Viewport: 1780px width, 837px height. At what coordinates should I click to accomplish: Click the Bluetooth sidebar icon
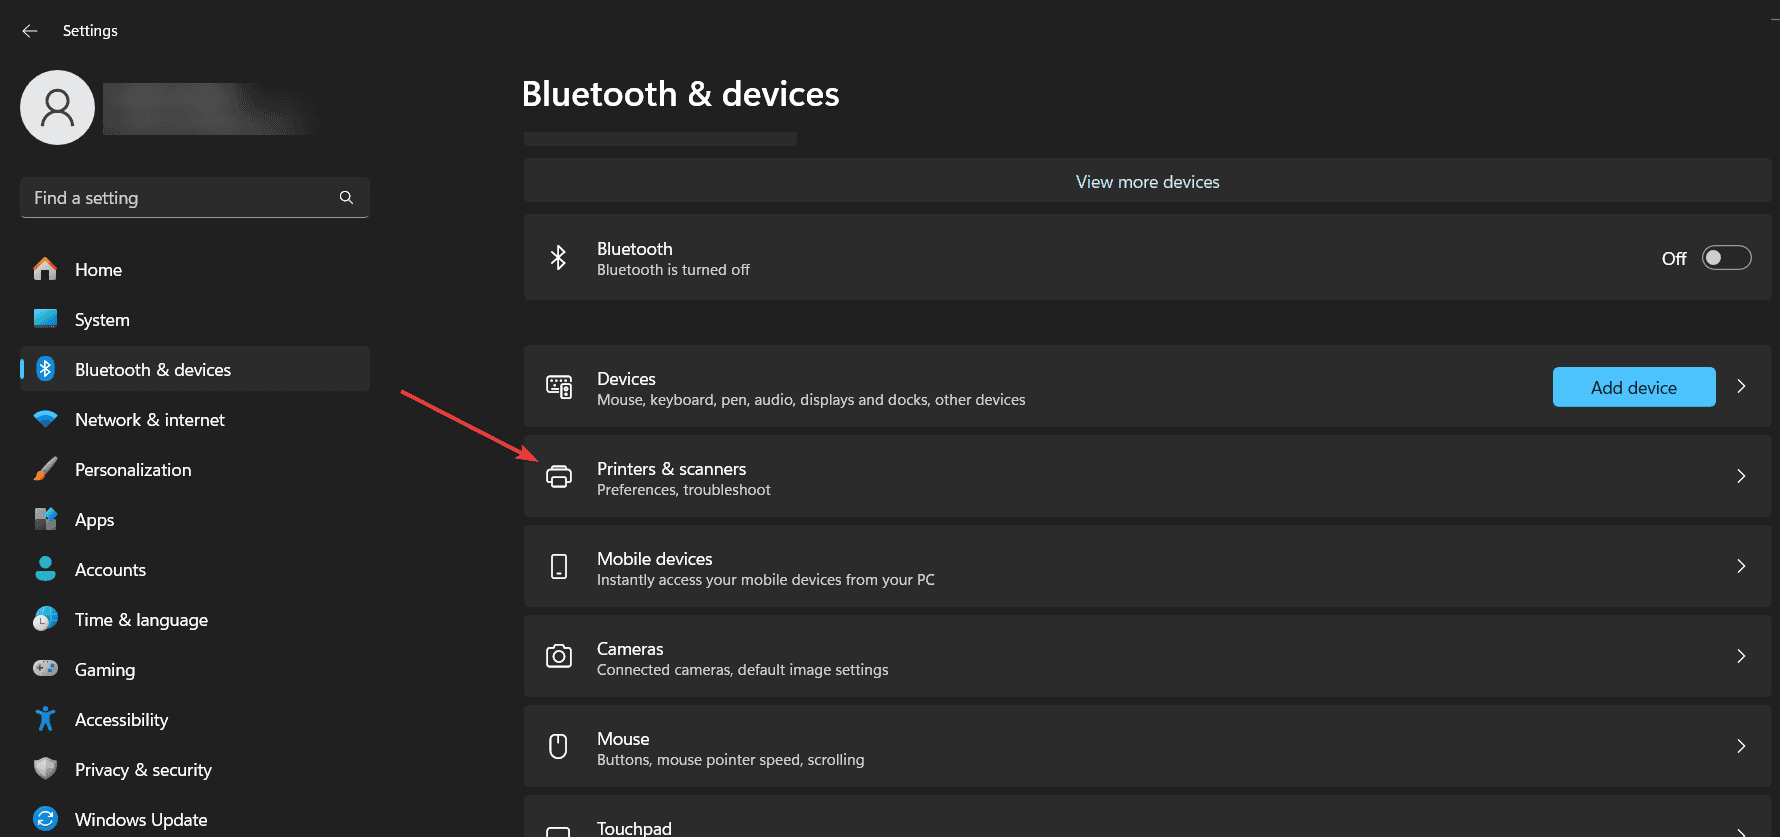(45, 369)
